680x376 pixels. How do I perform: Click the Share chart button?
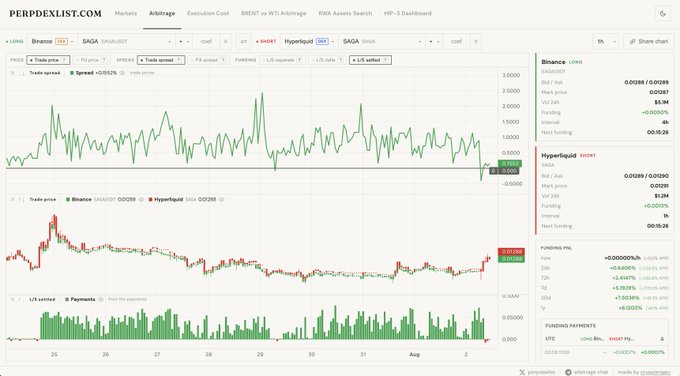[648, 41]
